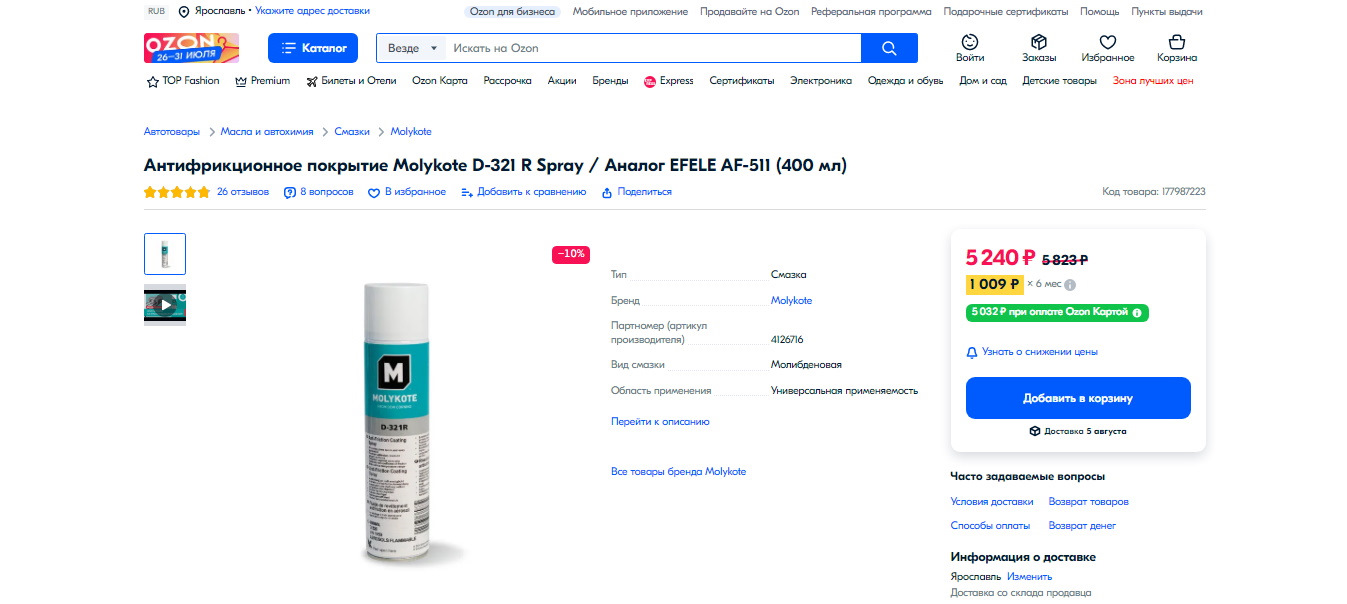Open the Заказы box icon
This screenshot has width=1347, height=604.
coord(1038,42)
